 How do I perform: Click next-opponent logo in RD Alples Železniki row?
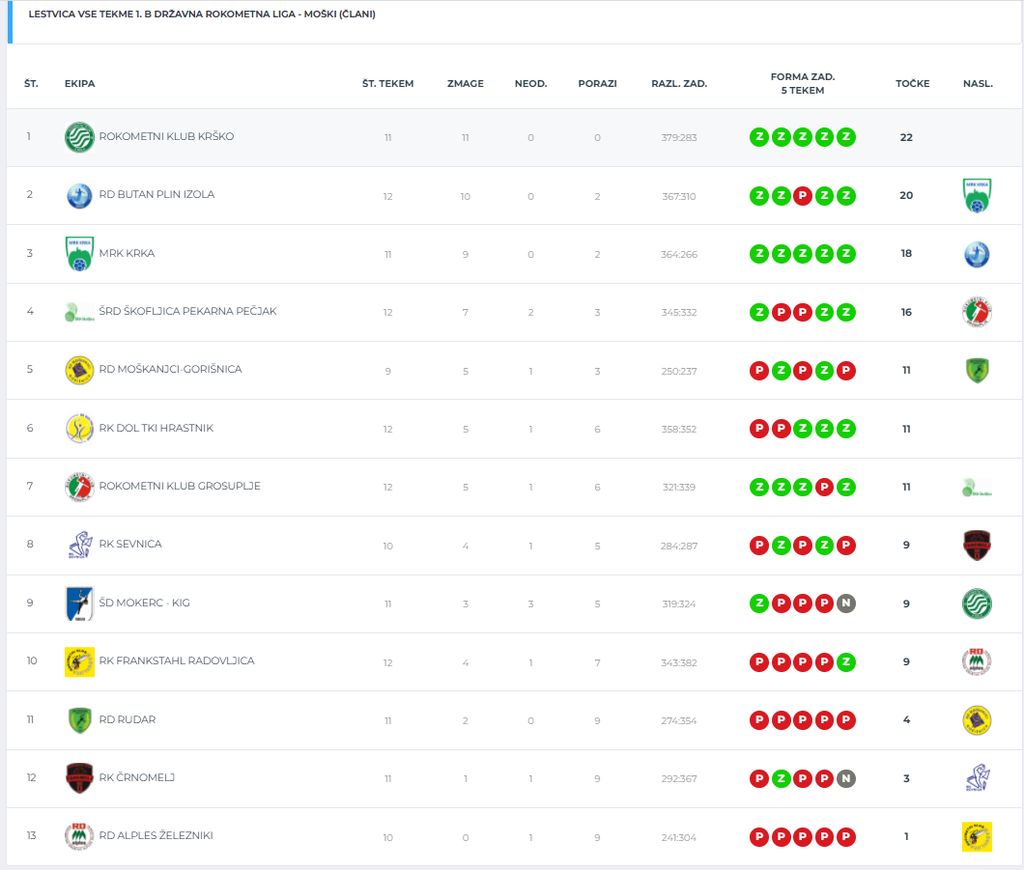(x=976, y=836)
